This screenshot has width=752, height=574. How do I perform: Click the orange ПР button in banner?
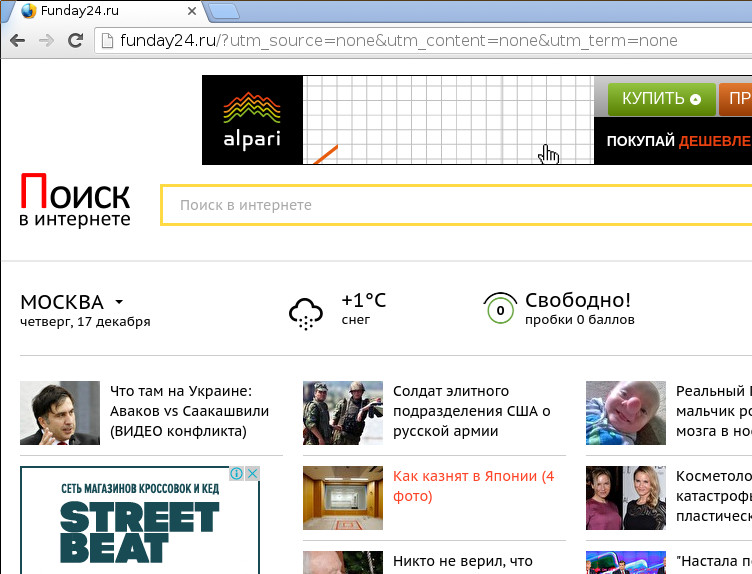736,99
